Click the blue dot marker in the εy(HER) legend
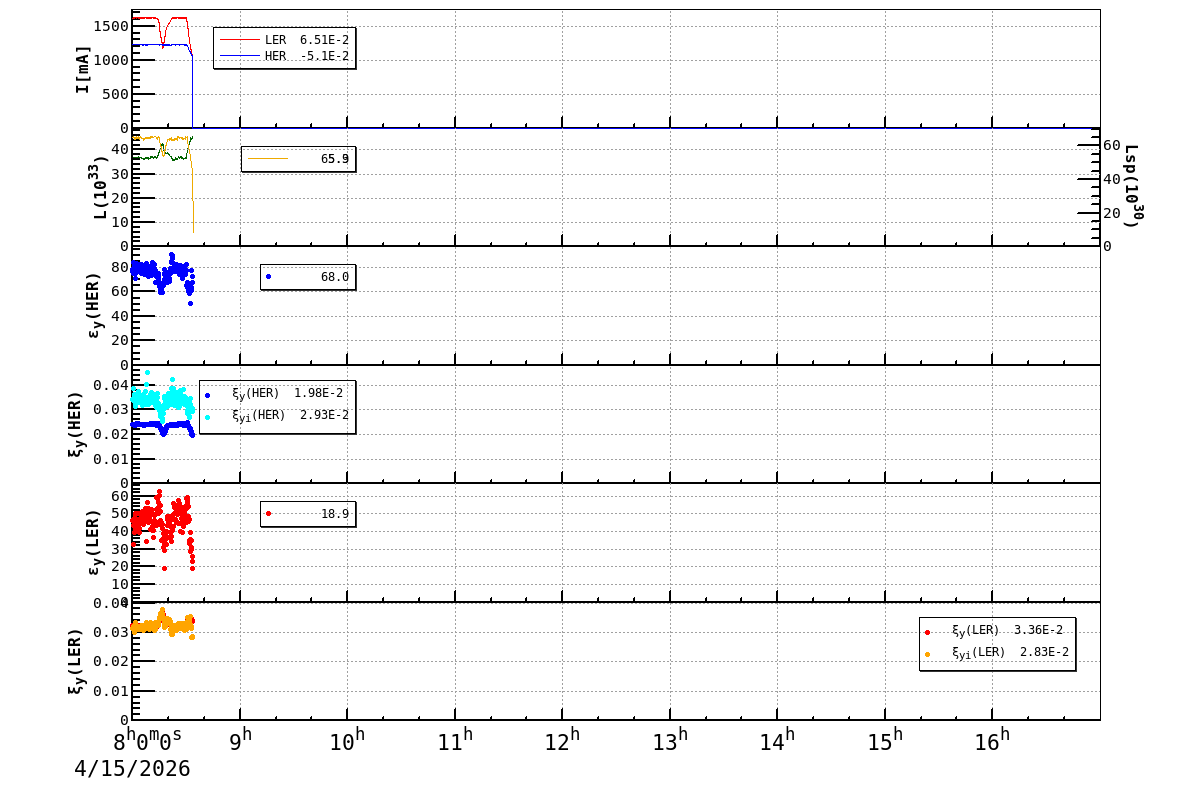The image size is (1200, 798). point(268,277)
